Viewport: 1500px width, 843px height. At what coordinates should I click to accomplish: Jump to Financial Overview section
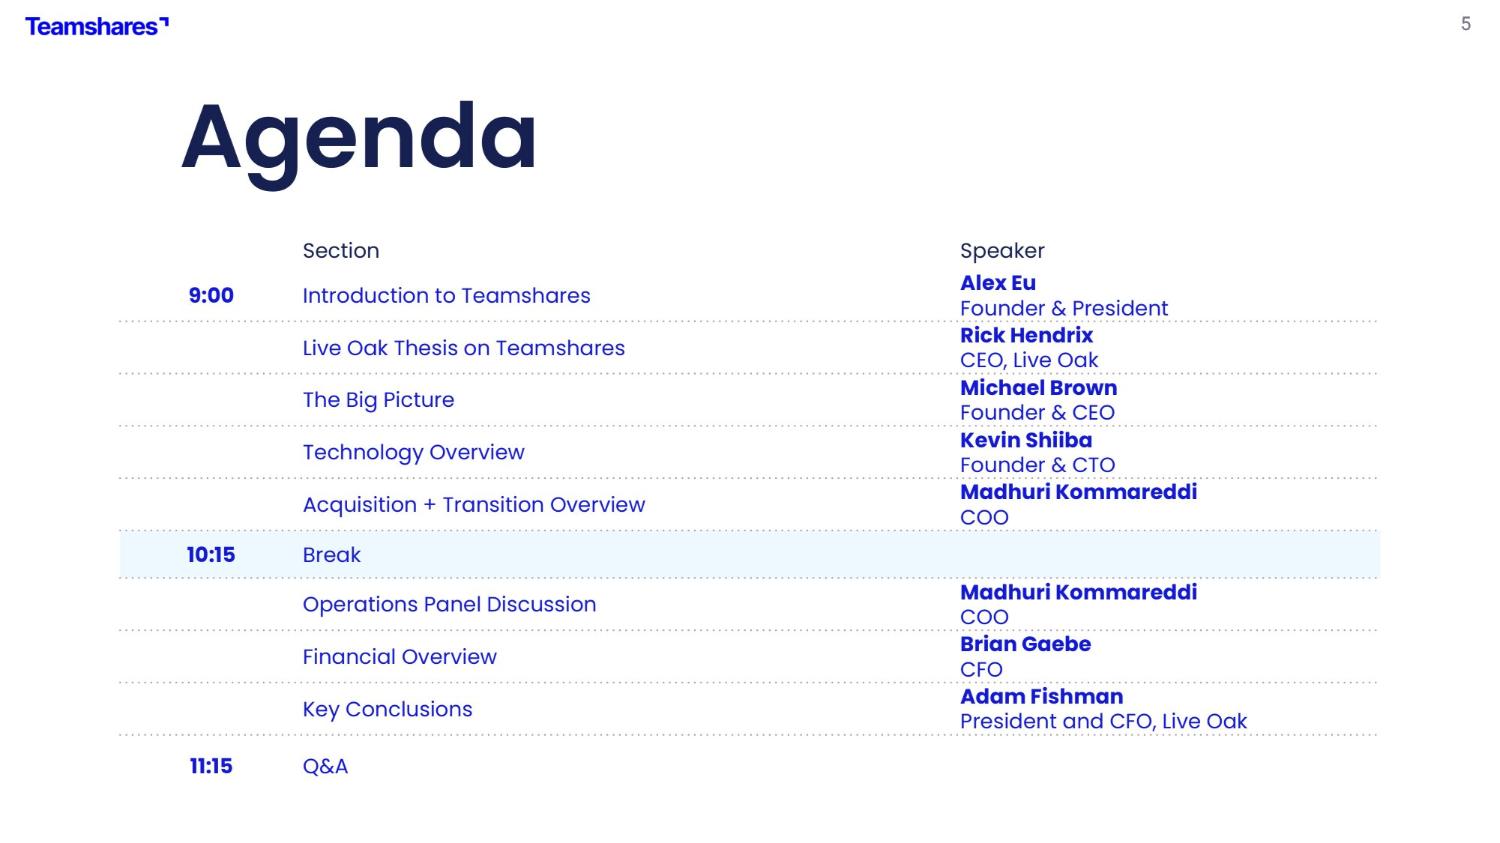(x=399, y=657)
